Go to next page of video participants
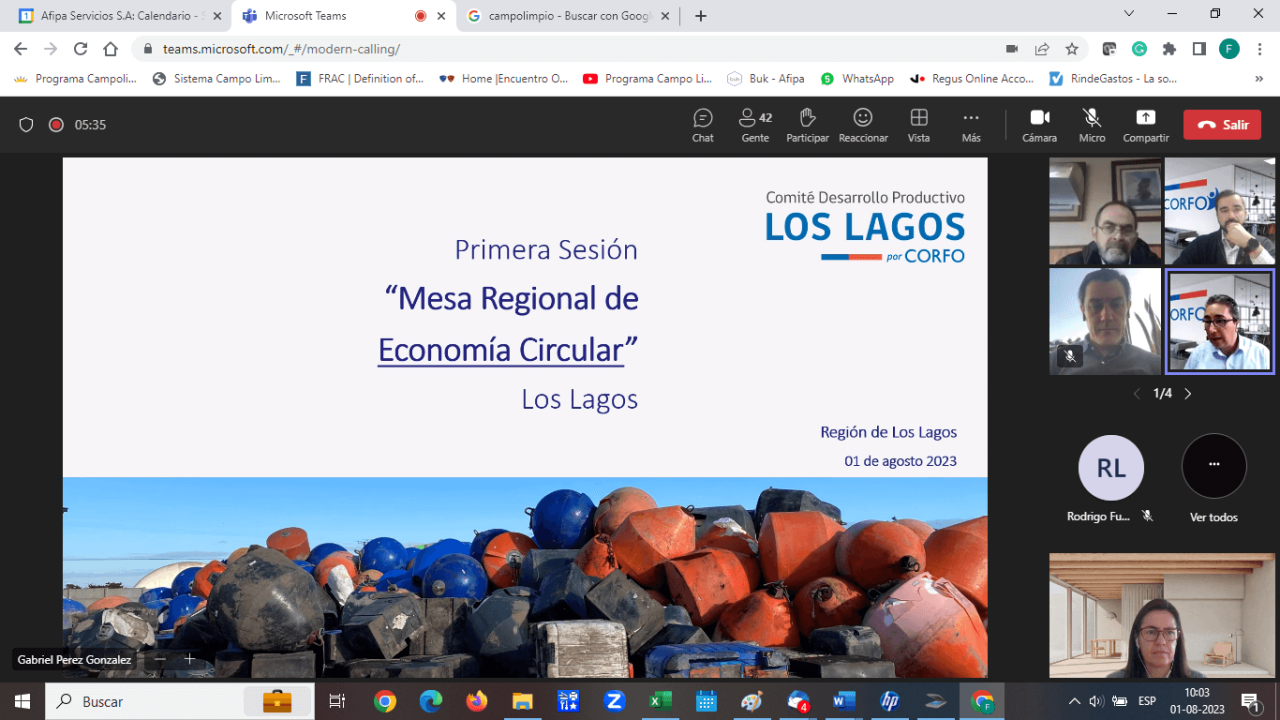This screenshot has width=1280, height=720. 1188,394
